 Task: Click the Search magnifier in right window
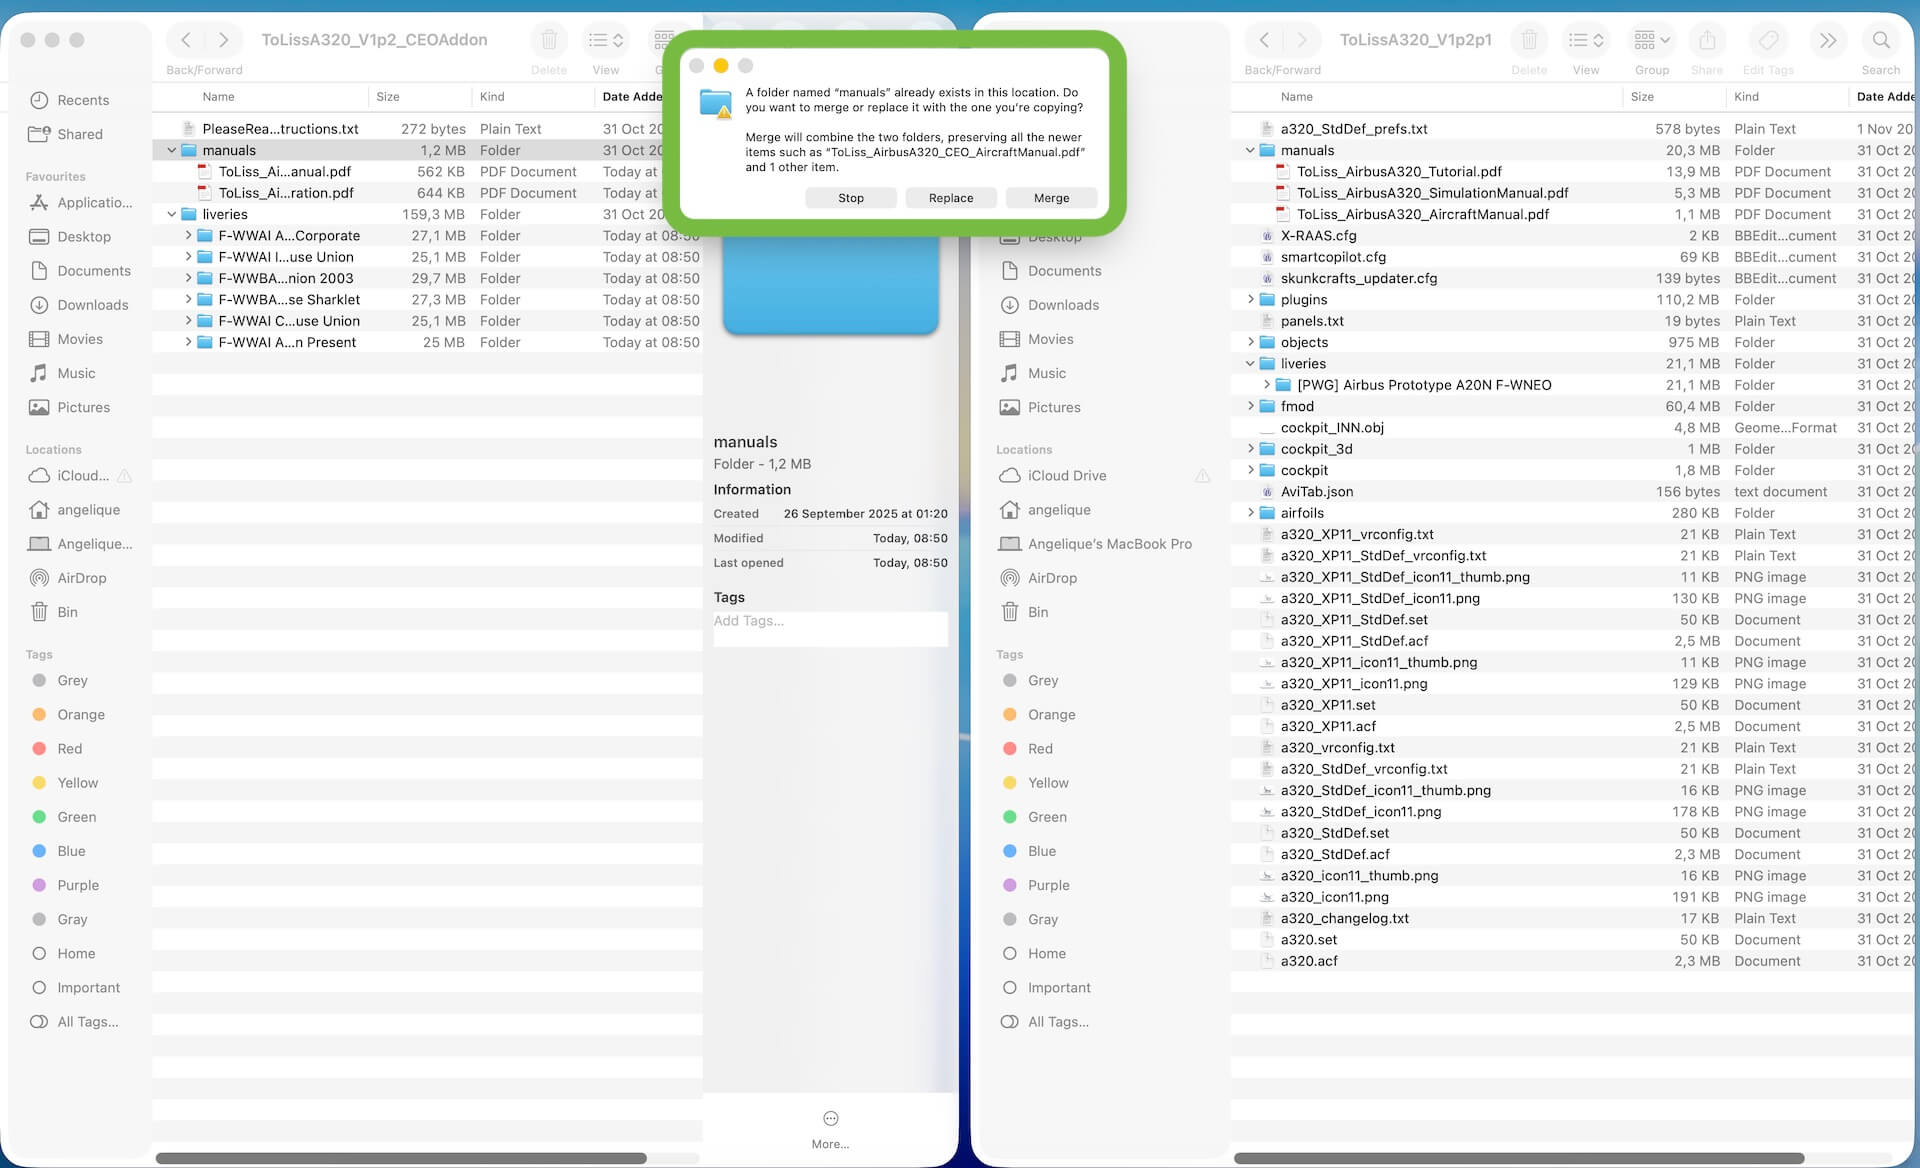1880,41
